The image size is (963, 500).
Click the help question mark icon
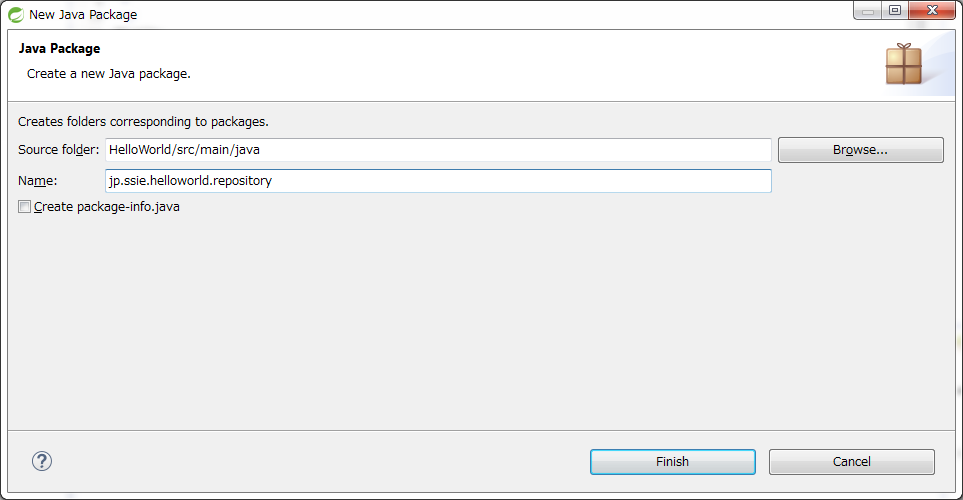coord(42,461)
